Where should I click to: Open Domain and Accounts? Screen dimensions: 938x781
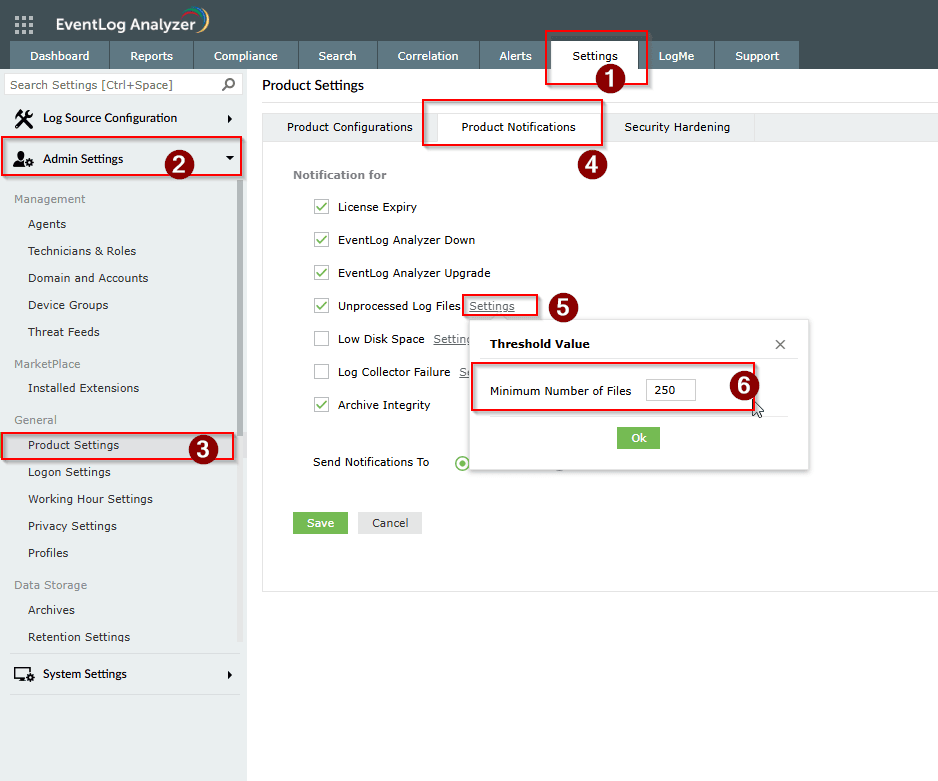pos(88,278)
